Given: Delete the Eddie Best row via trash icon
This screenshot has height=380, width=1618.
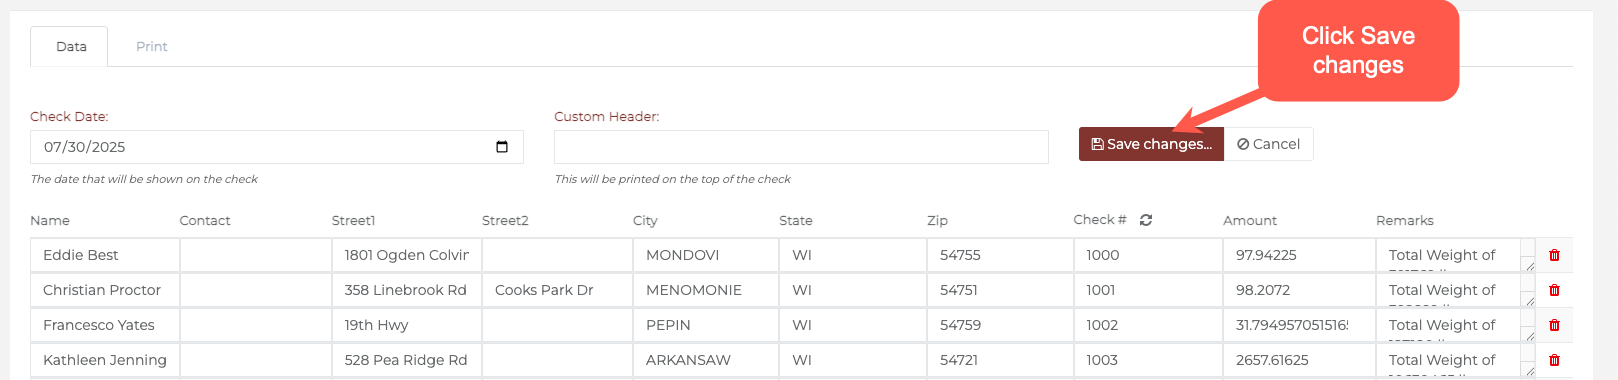Looking at the screenshot, I should coord(1554,255).
